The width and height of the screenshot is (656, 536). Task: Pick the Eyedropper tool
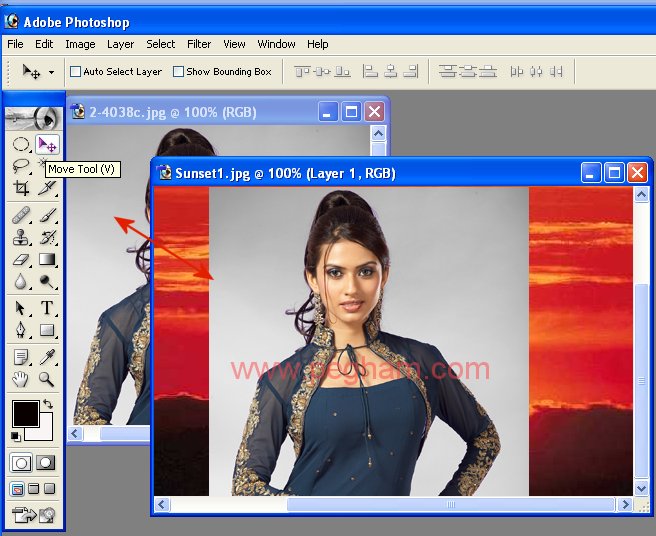tap(47, 357)
